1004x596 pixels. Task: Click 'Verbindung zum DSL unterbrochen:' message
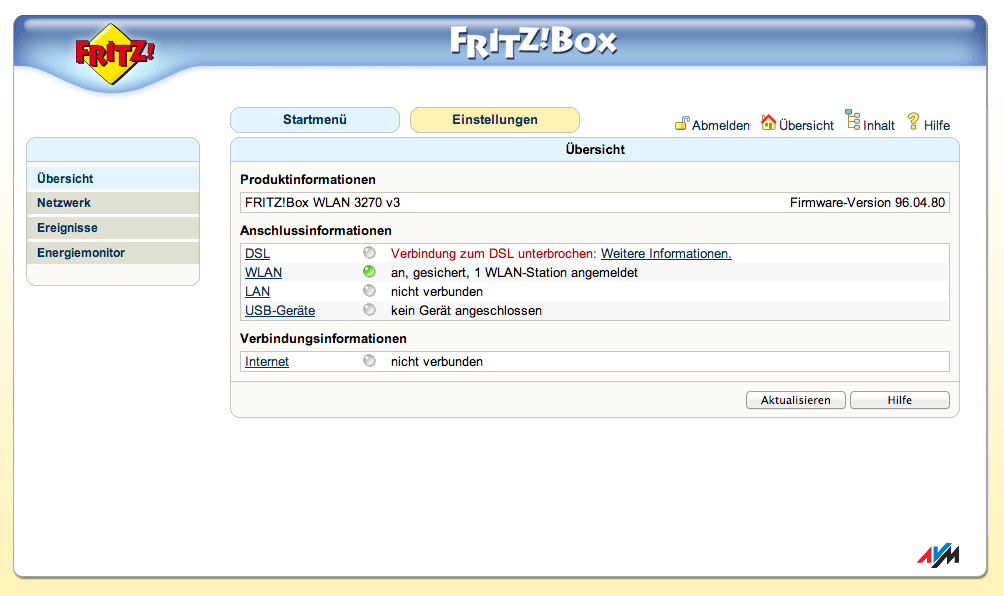[494, 254]
